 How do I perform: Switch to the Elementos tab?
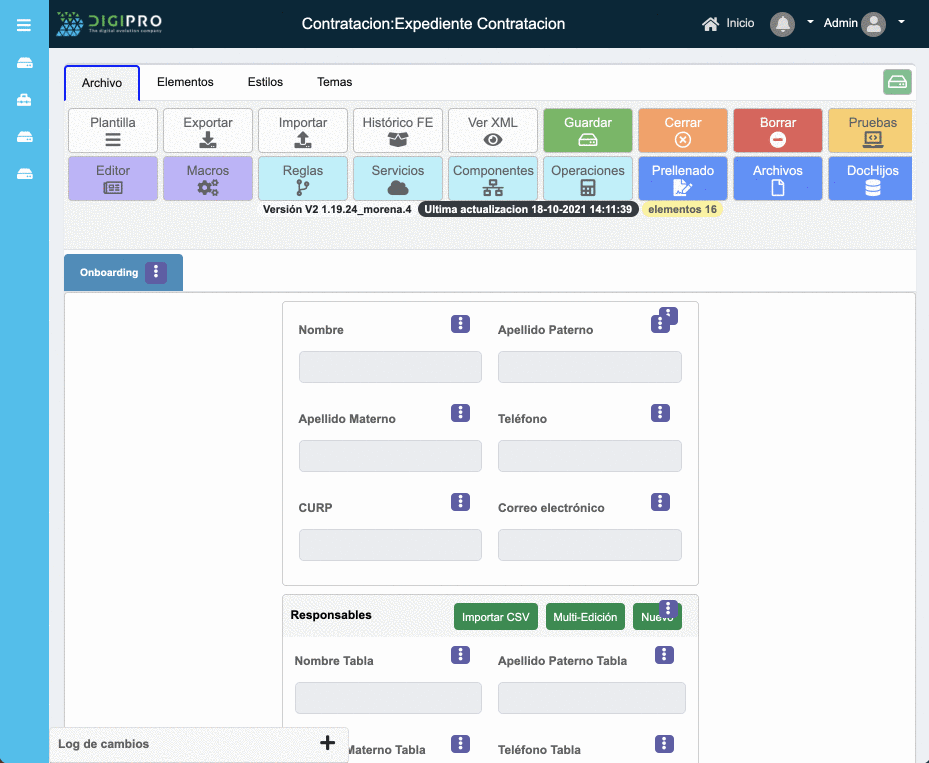[185, 82]
